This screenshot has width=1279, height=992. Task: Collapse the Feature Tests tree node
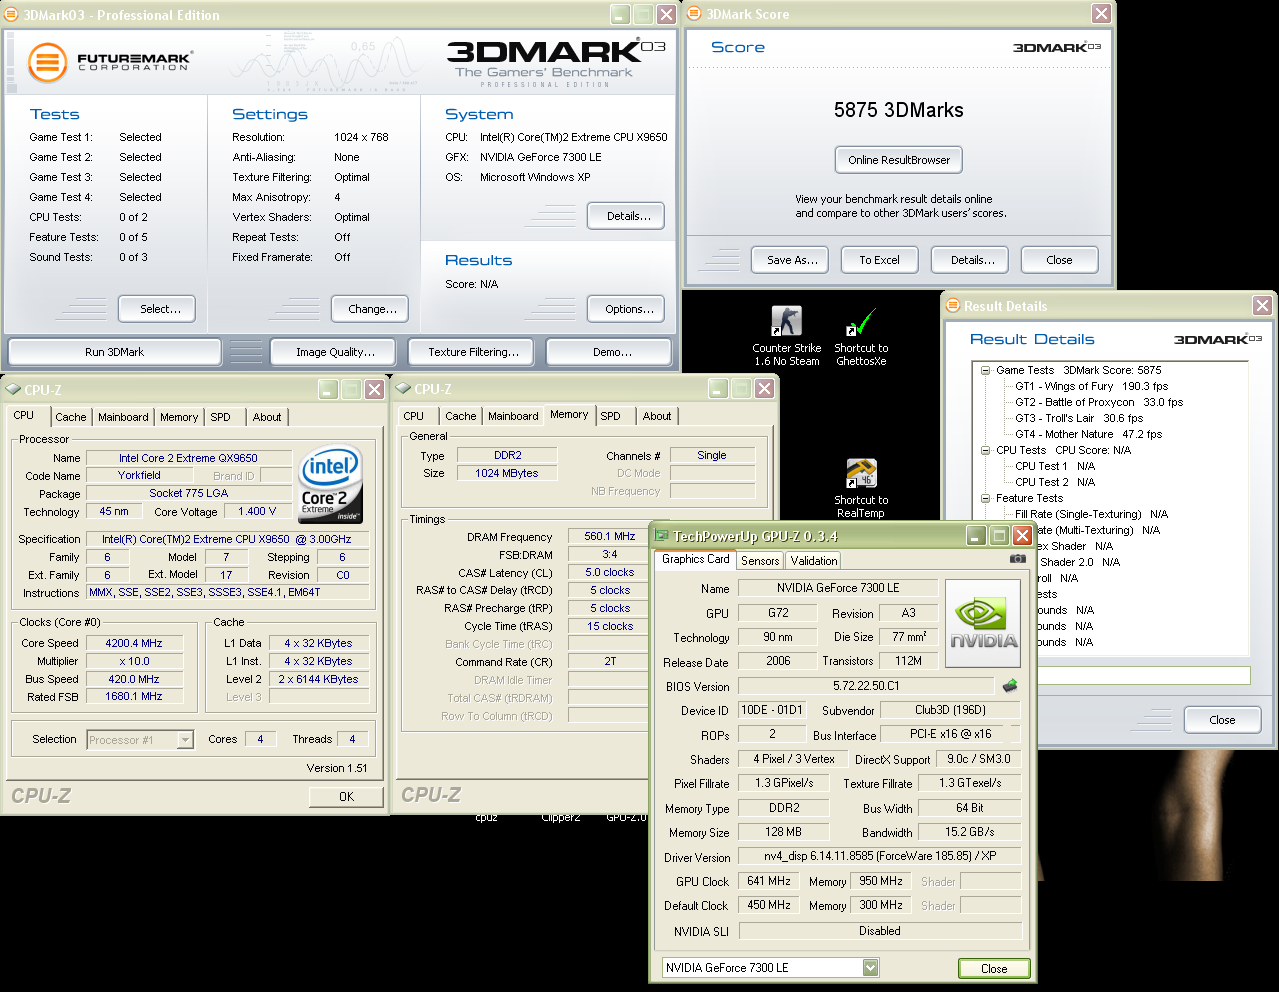pyautogui.click(x=985, y=498)
